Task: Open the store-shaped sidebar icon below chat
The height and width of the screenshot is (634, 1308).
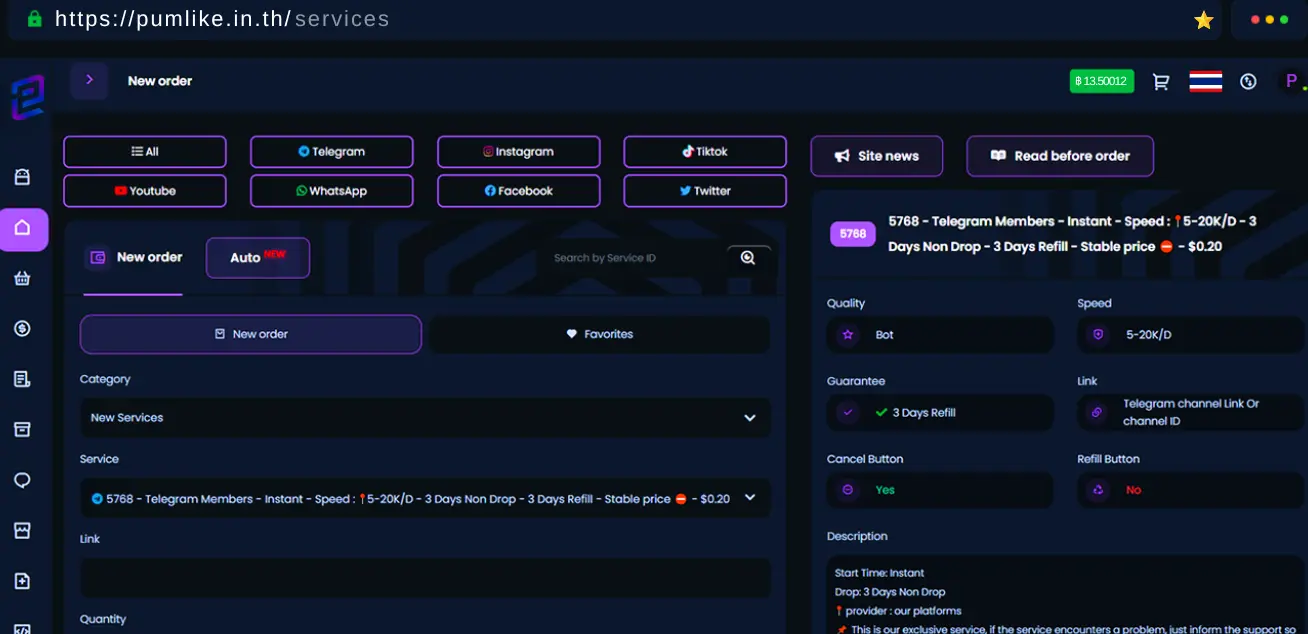Action: point(23,530)
